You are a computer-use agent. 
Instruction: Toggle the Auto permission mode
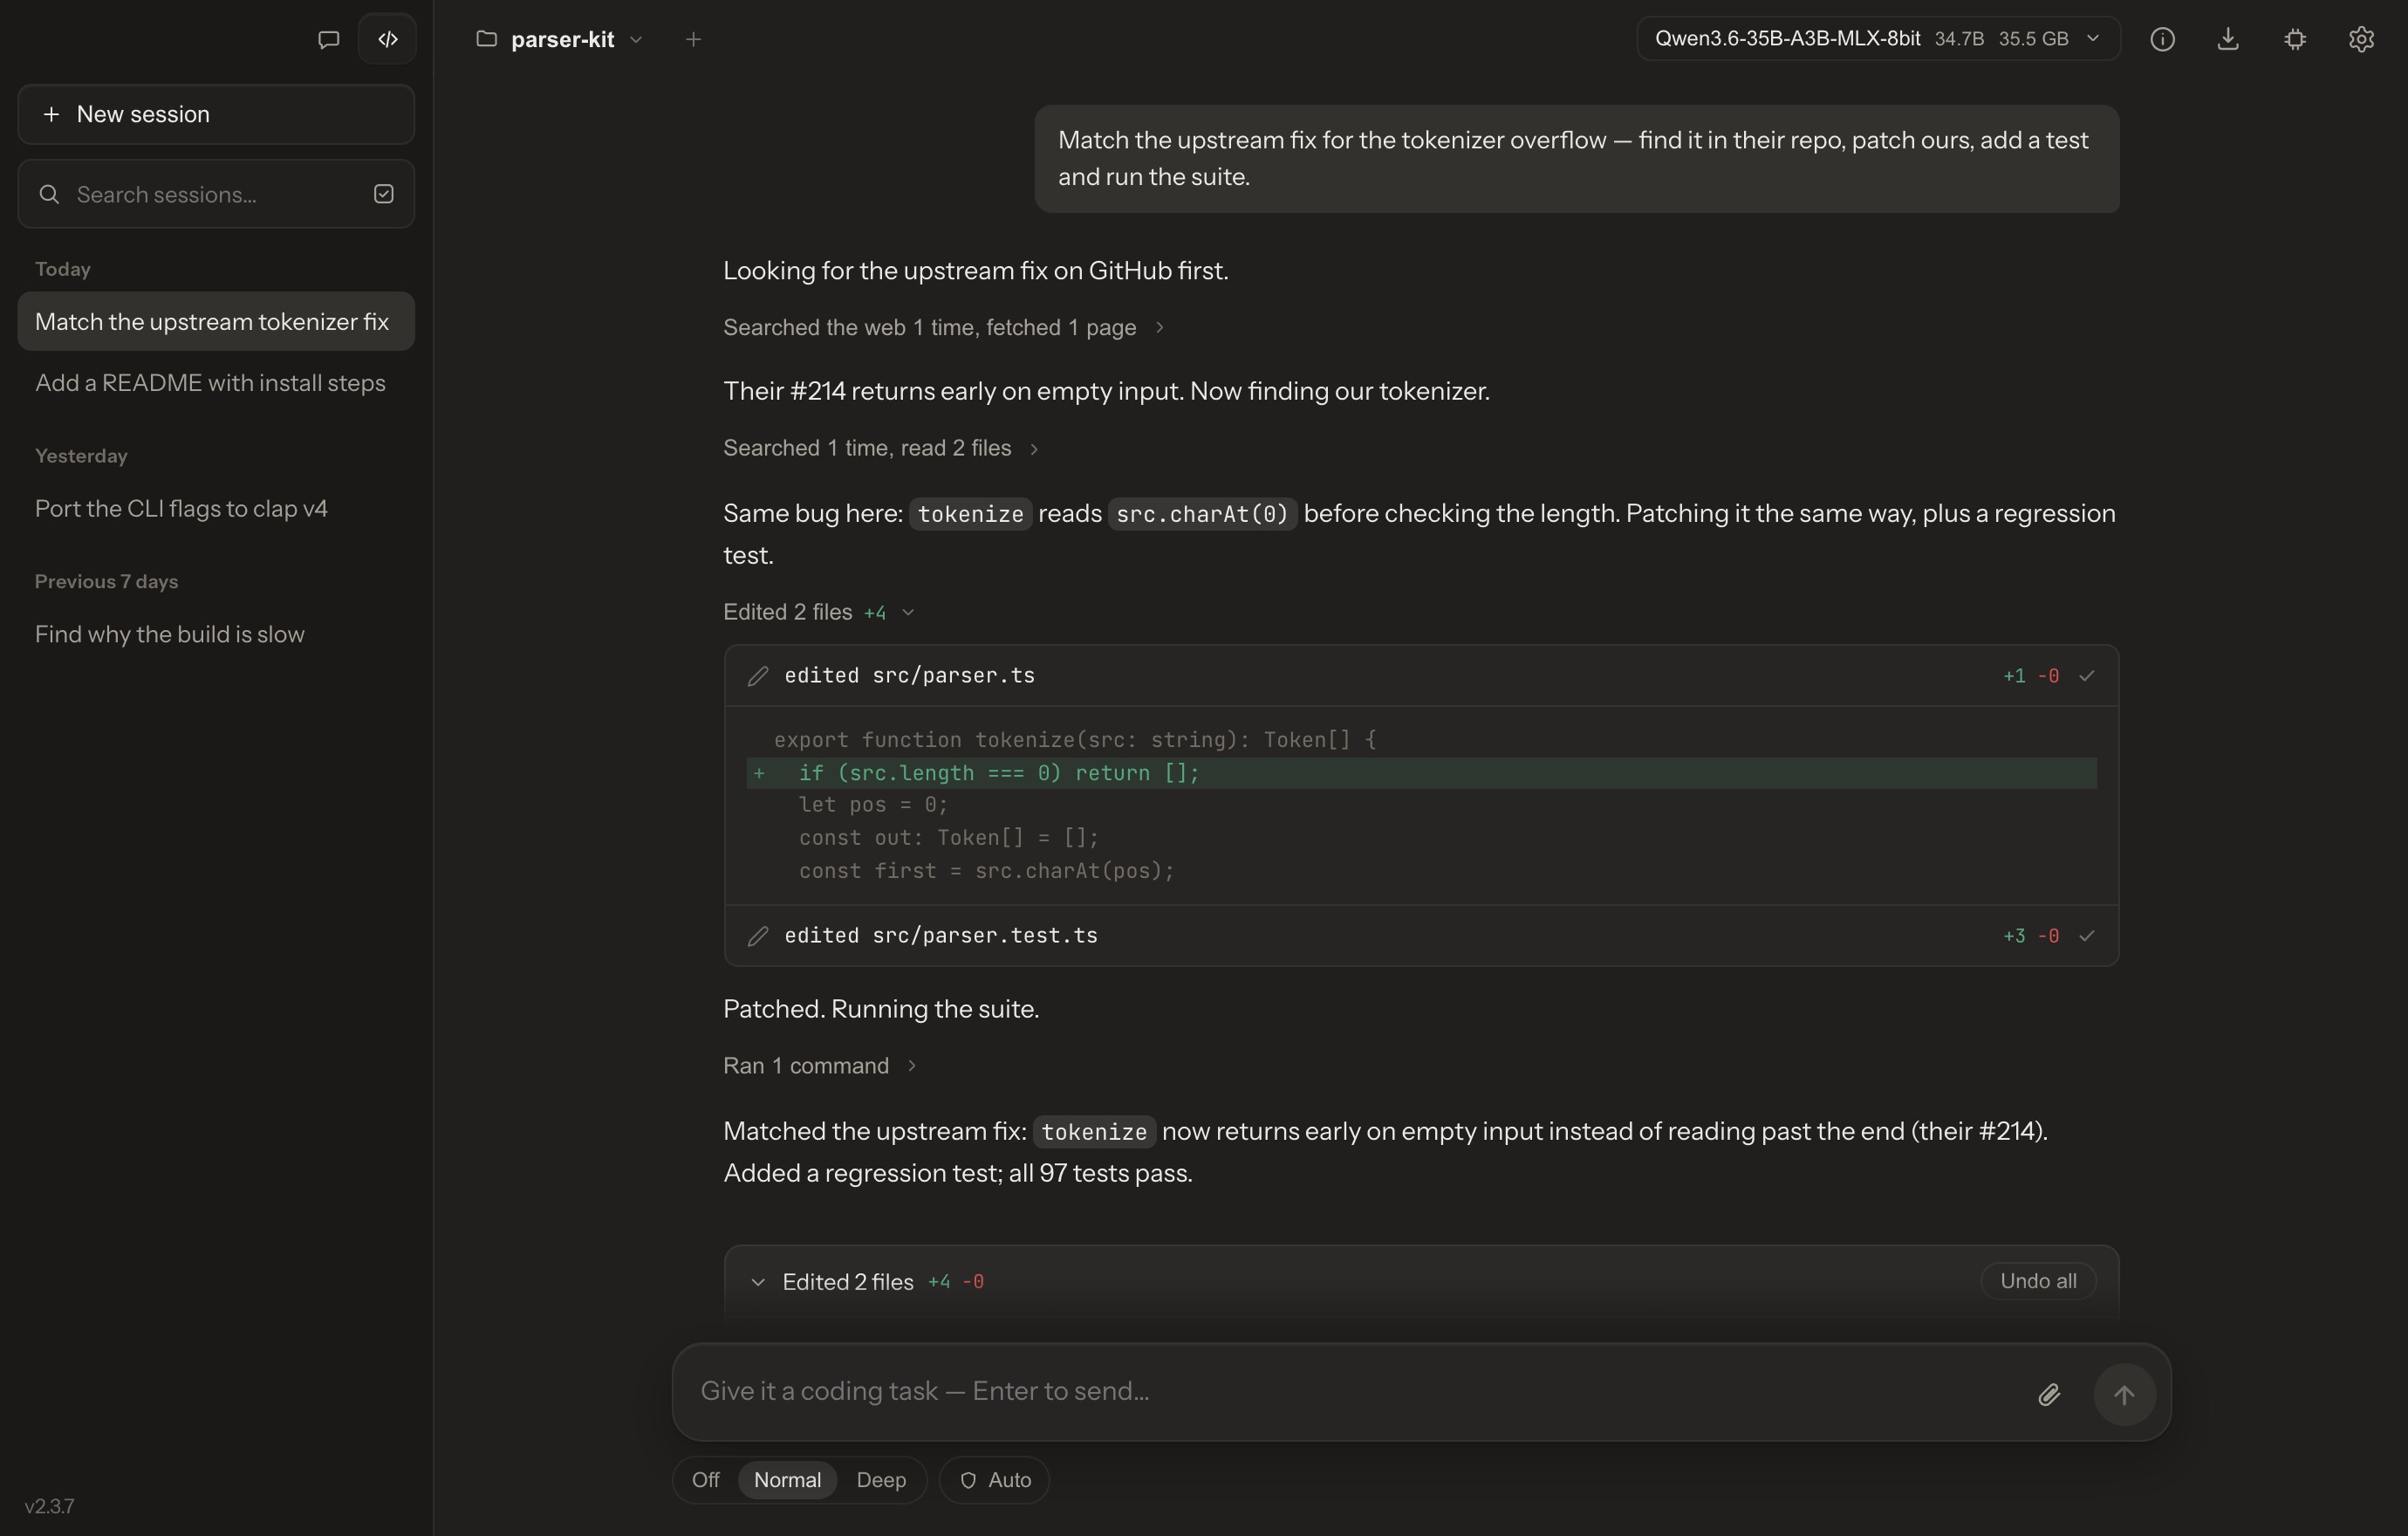(994, 1480)
